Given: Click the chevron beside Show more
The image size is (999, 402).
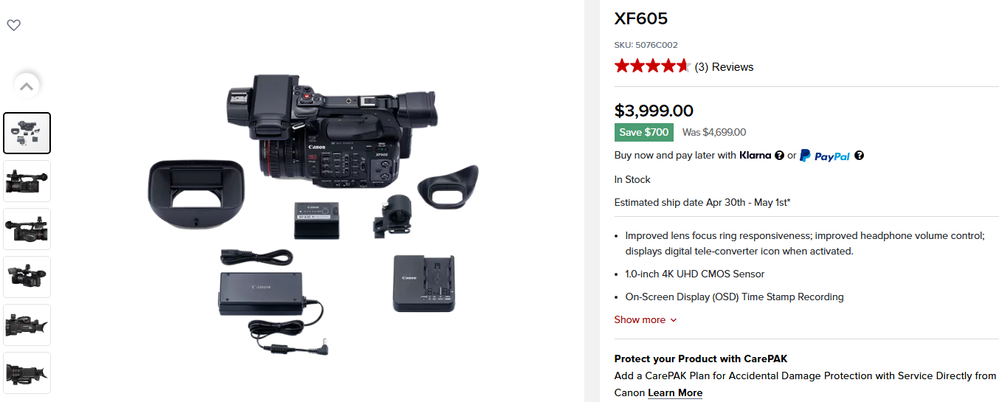Looking at the screenshot, I should coord(673,320).
